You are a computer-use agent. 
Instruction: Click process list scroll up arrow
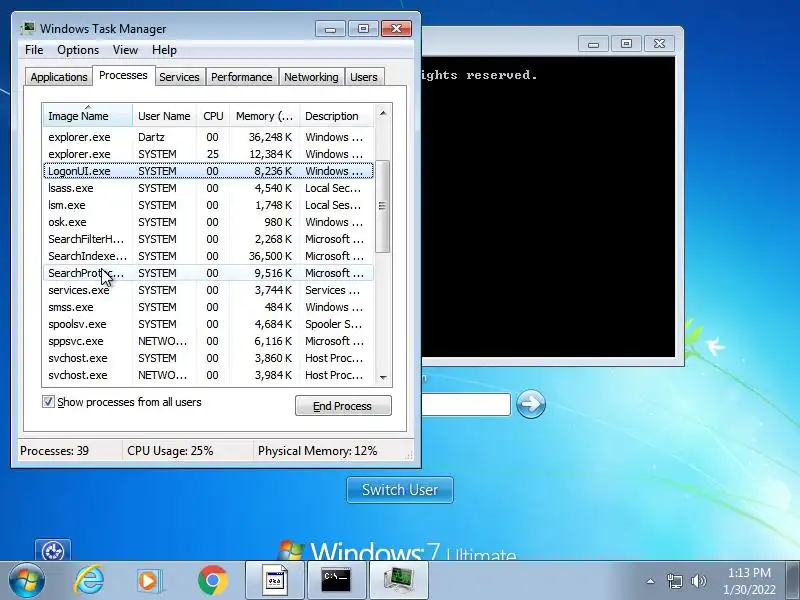click(x=383, y=113)
